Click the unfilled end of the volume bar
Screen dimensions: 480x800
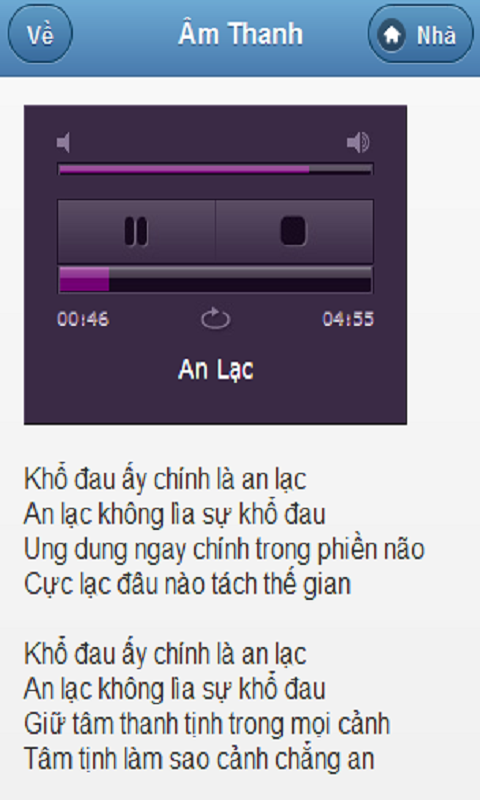[x=341, y=169]
